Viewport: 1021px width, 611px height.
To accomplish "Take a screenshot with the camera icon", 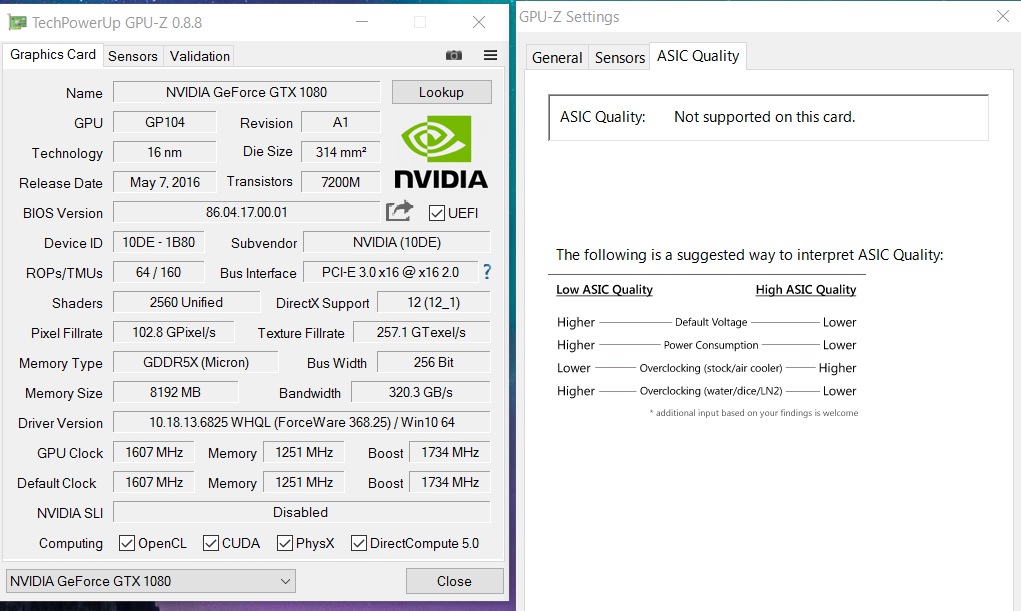I will click(454, 55).
